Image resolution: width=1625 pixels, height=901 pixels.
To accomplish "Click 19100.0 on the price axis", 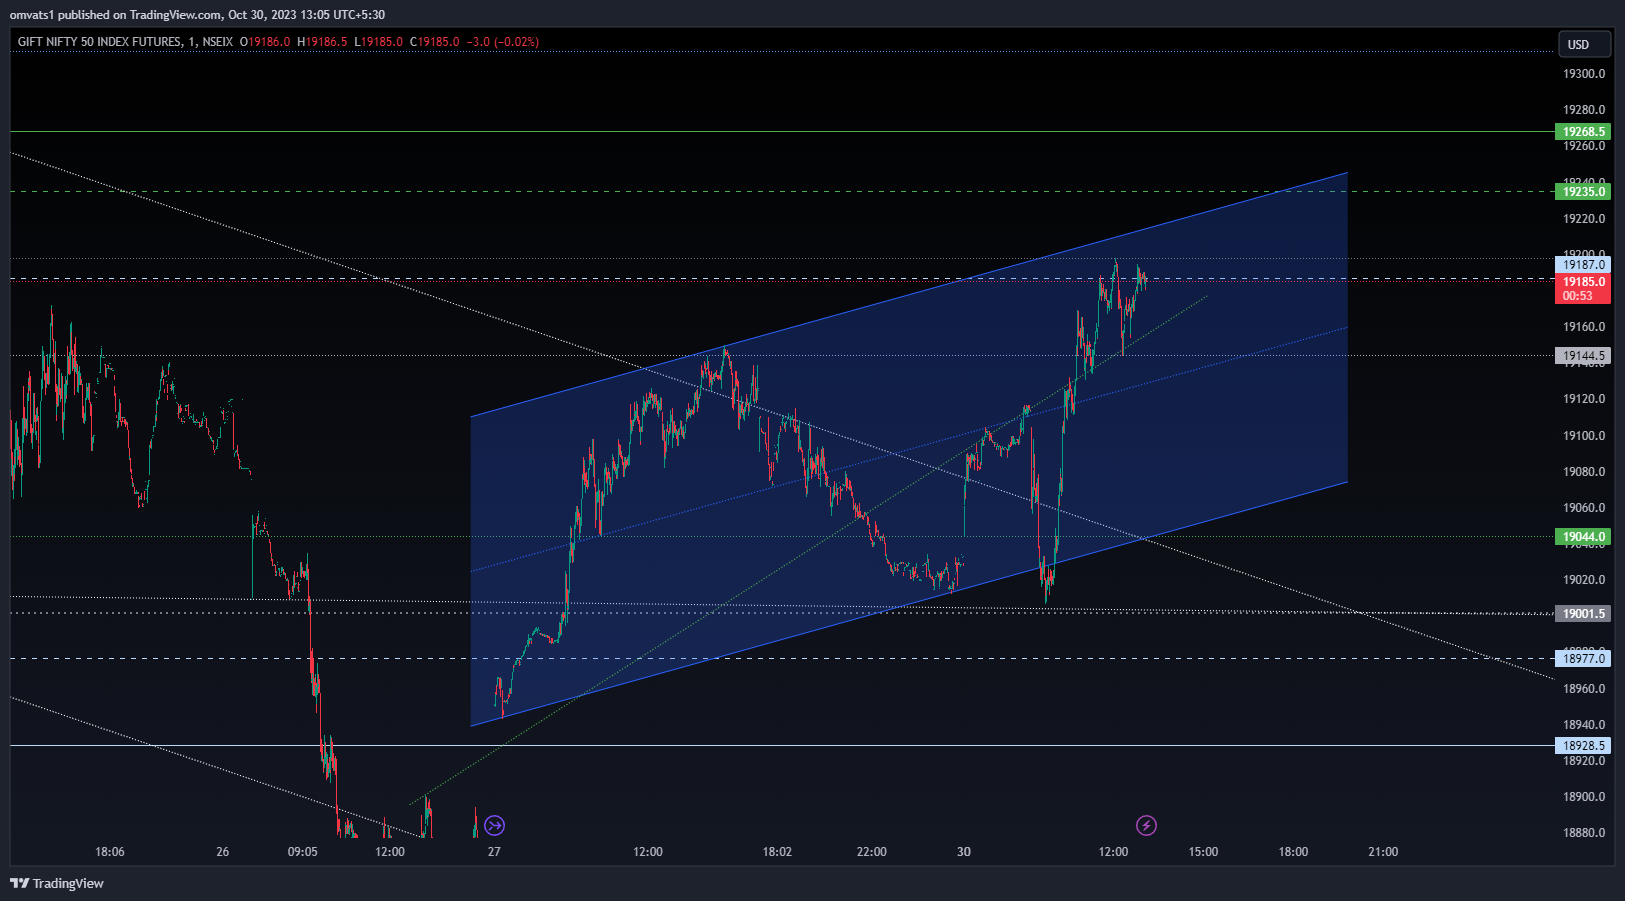I will tap(1584, 436).
